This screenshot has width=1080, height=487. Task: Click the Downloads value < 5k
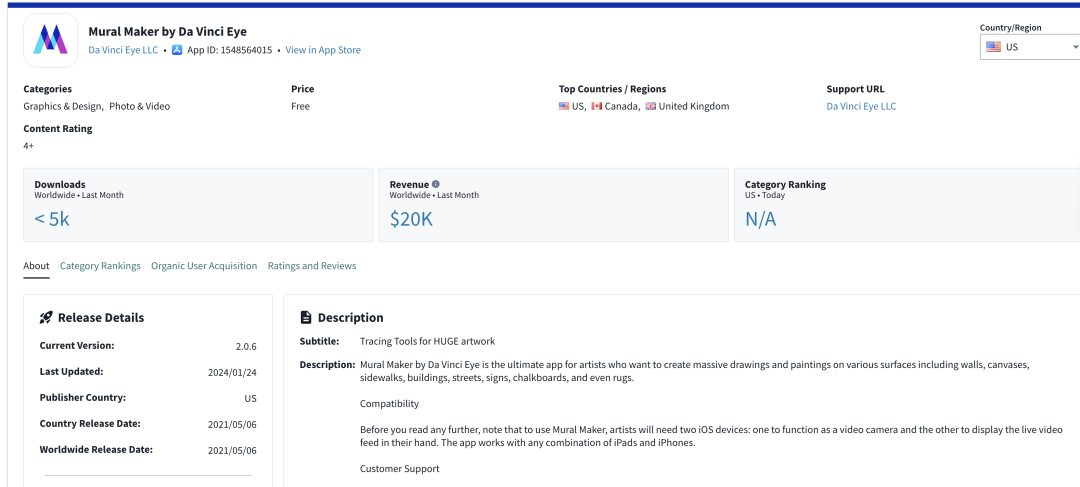click(52, 219)
